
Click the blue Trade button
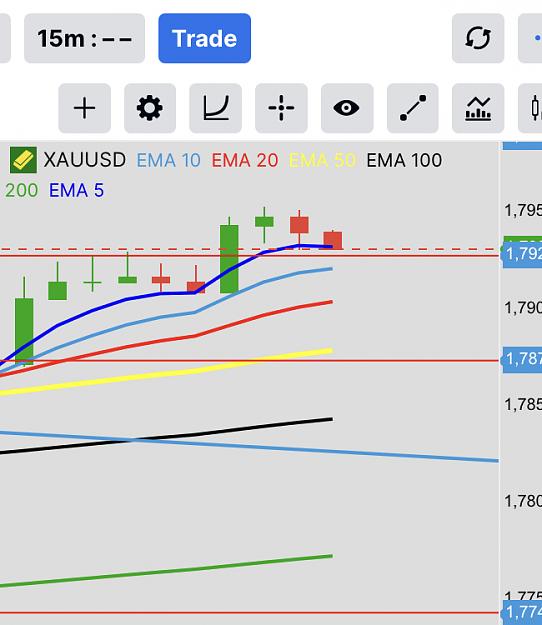click(x=204, y=38)
